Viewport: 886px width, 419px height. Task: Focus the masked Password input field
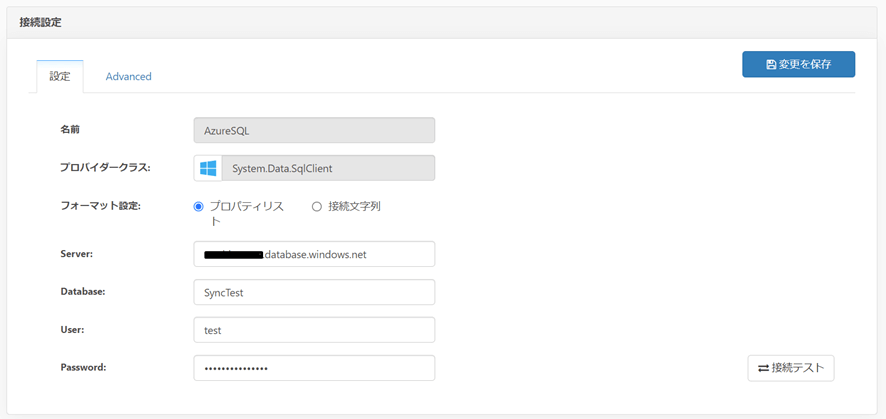click(314, 368)
